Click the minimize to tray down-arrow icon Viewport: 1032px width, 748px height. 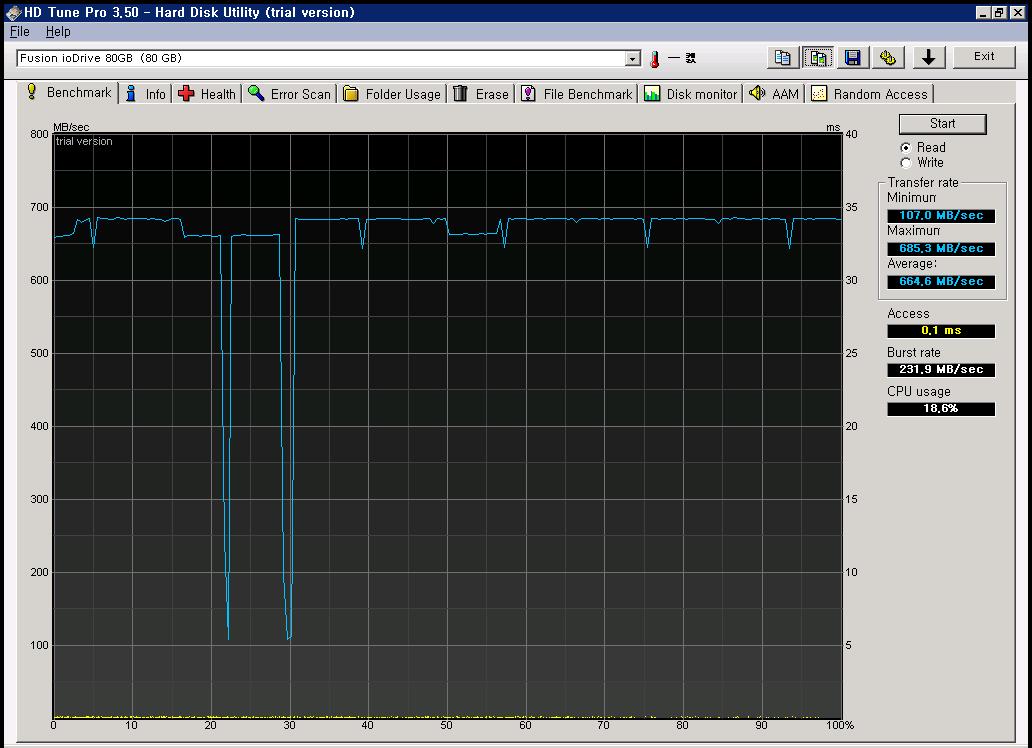tap(929, 58)
